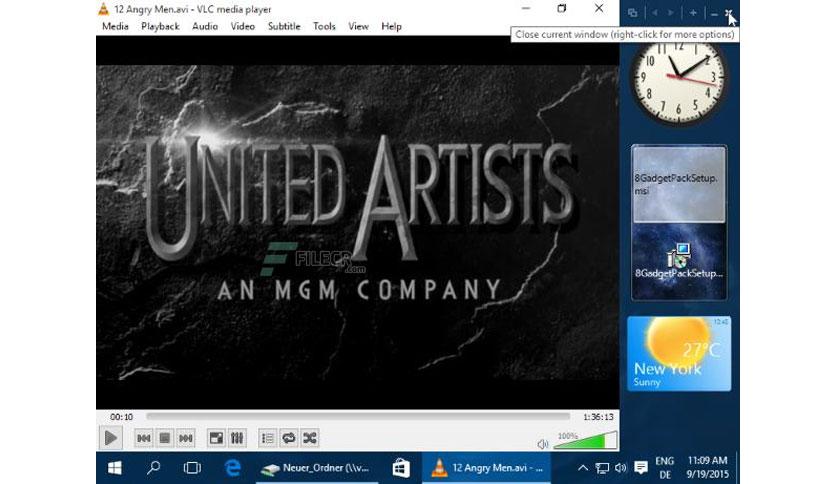Open system volume tray icon
This screenshot has height=484, width=836.
pyautogui.click(x=620, y=468)
